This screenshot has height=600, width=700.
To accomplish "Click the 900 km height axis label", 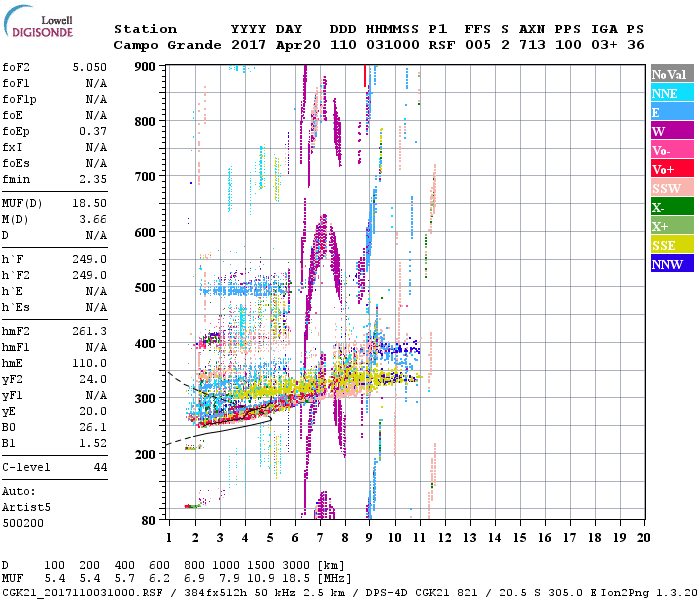I will (x=145, y=67).
